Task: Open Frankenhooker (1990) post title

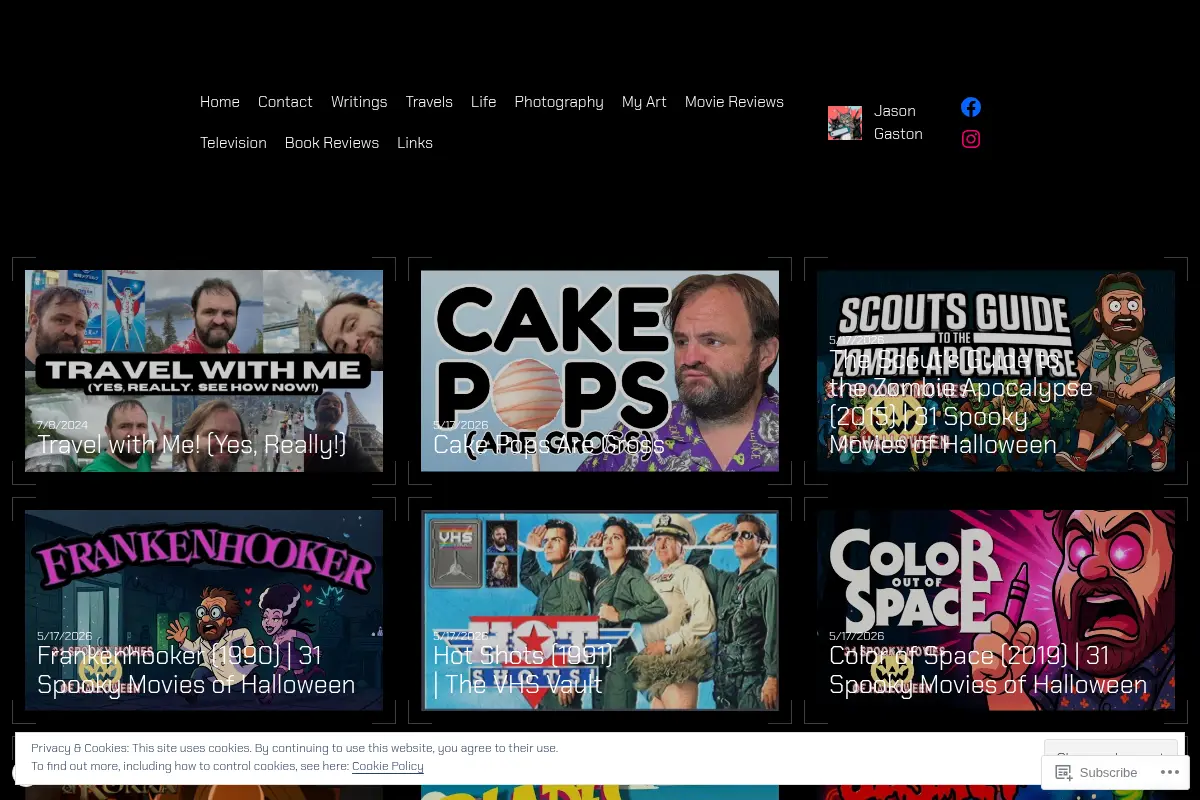Action: 196,670
